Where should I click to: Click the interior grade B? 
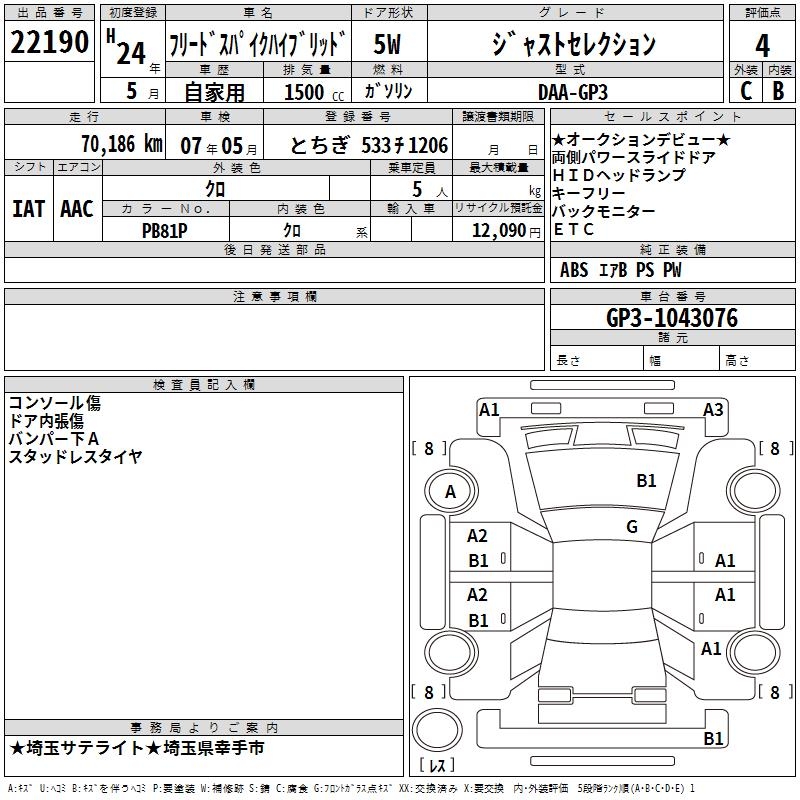tap(778, 91)
